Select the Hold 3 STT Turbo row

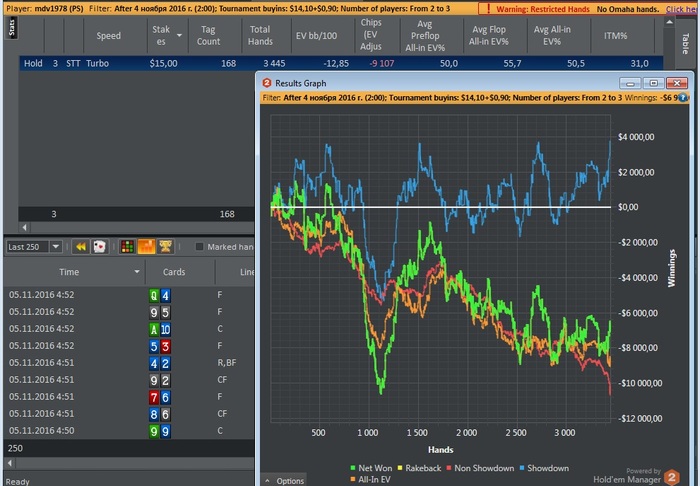click(x=341, y=63)
